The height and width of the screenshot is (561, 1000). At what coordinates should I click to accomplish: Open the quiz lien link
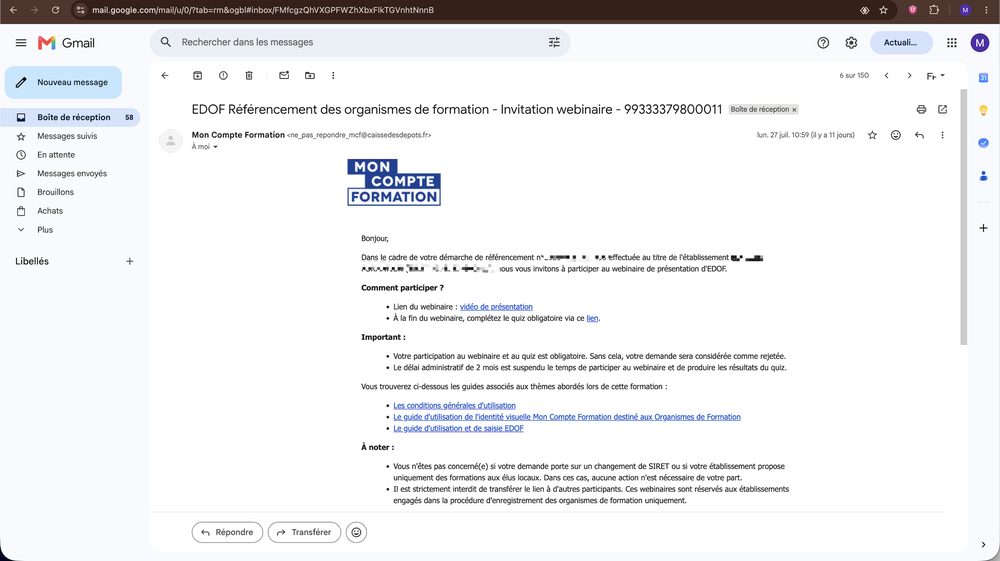click(592, 318)
